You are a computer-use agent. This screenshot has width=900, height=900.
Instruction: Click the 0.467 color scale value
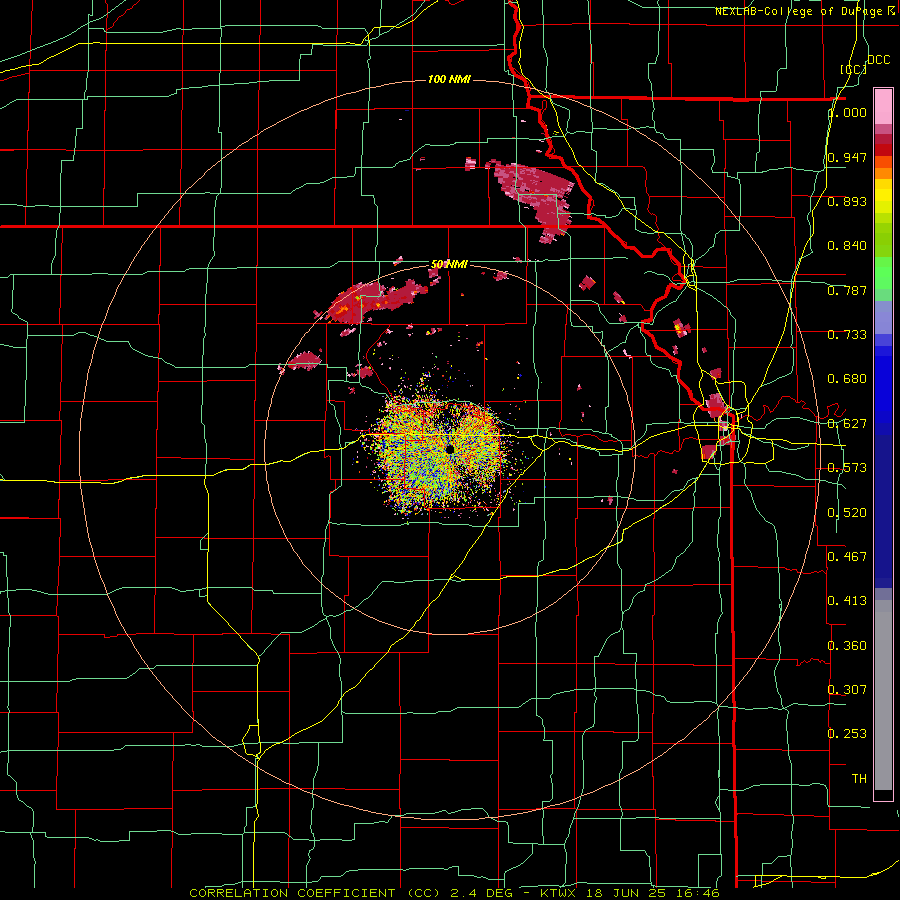pyautogui.click(x=847, y=556)
